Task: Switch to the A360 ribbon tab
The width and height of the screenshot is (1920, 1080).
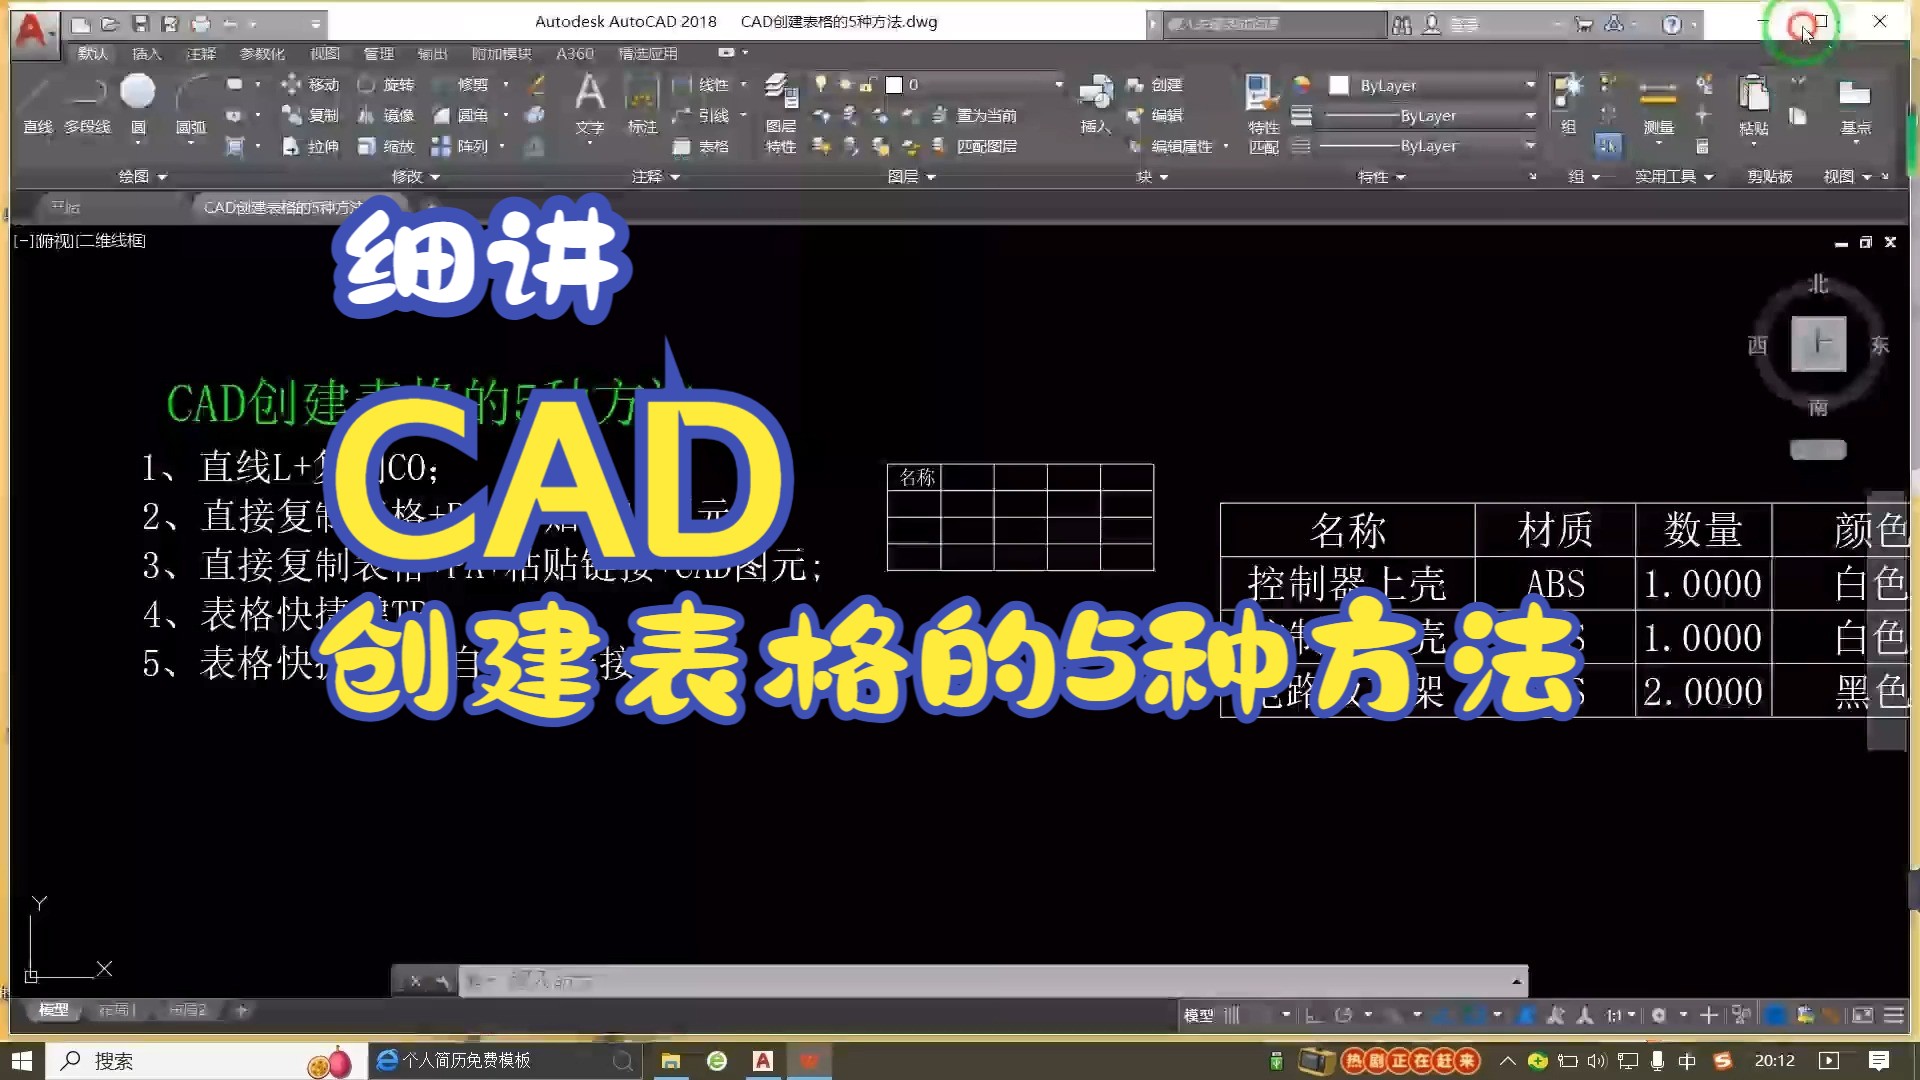Action: [x=575, y=53]
